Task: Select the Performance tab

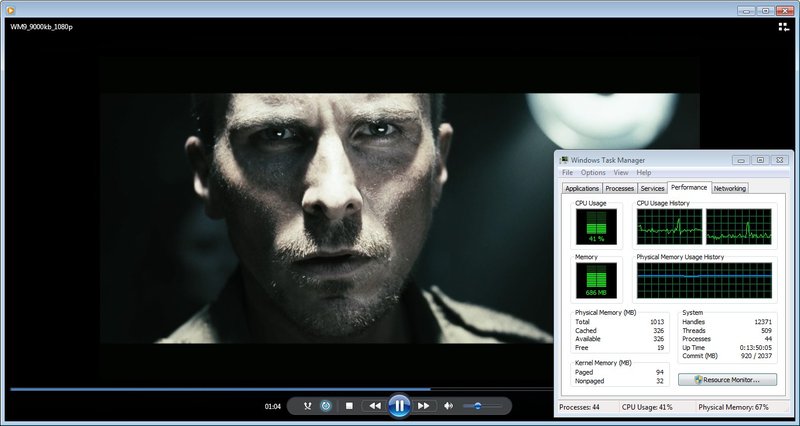Action: (689, 187)
